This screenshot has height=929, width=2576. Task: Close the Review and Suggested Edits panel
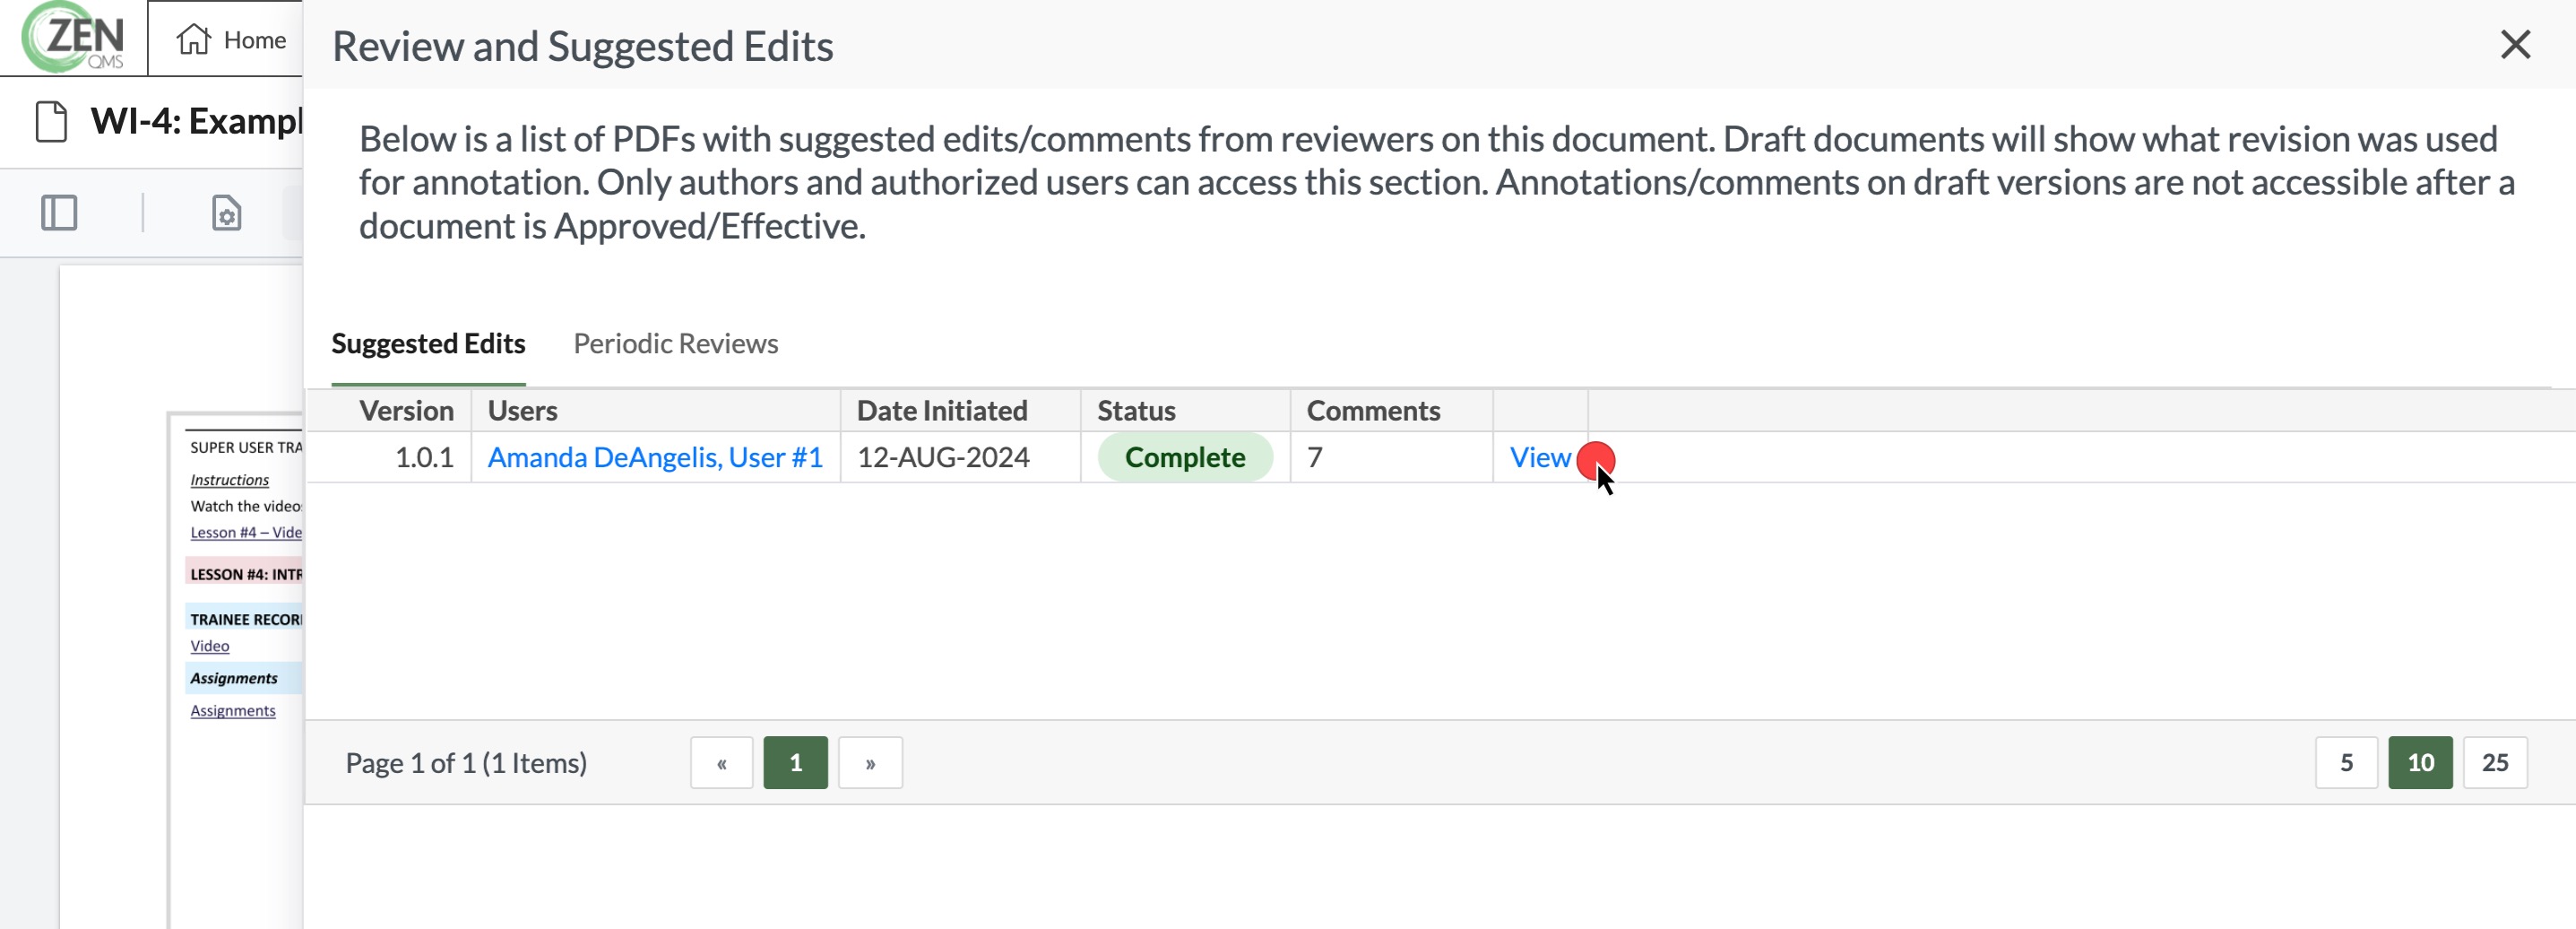[2514, 44]
